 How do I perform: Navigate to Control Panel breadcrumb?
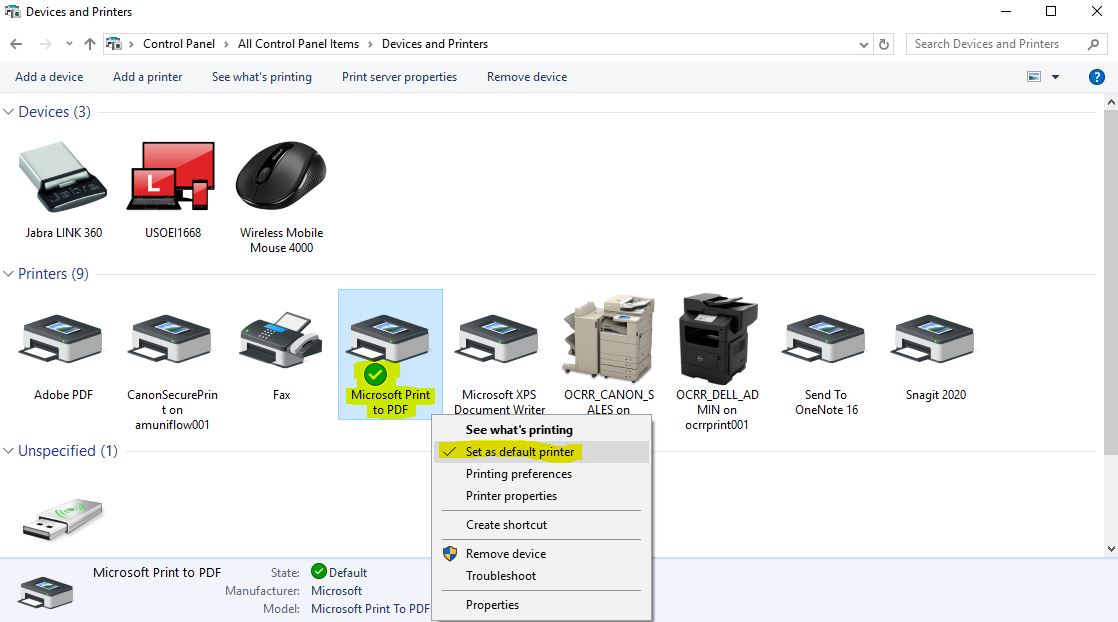click(179, 44)
